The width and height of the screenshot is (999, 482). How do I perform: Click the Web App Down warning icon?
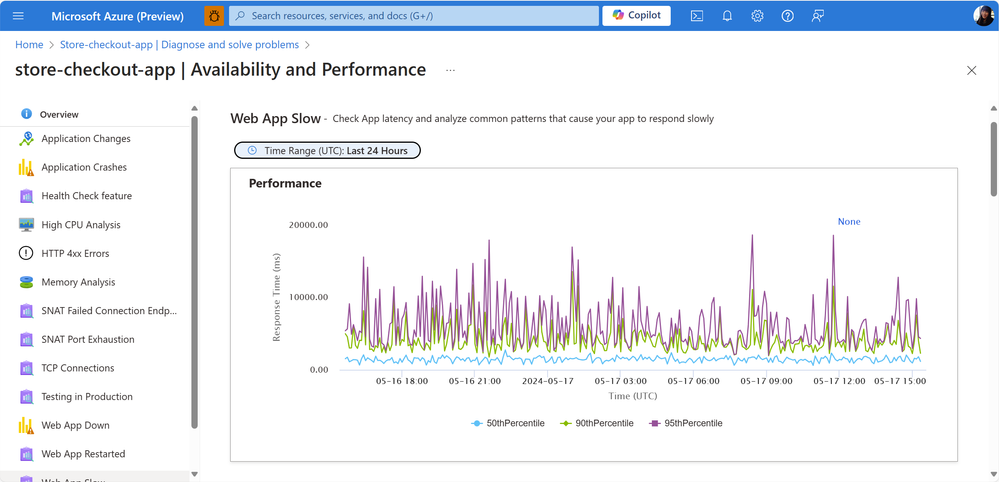(26, 425)
